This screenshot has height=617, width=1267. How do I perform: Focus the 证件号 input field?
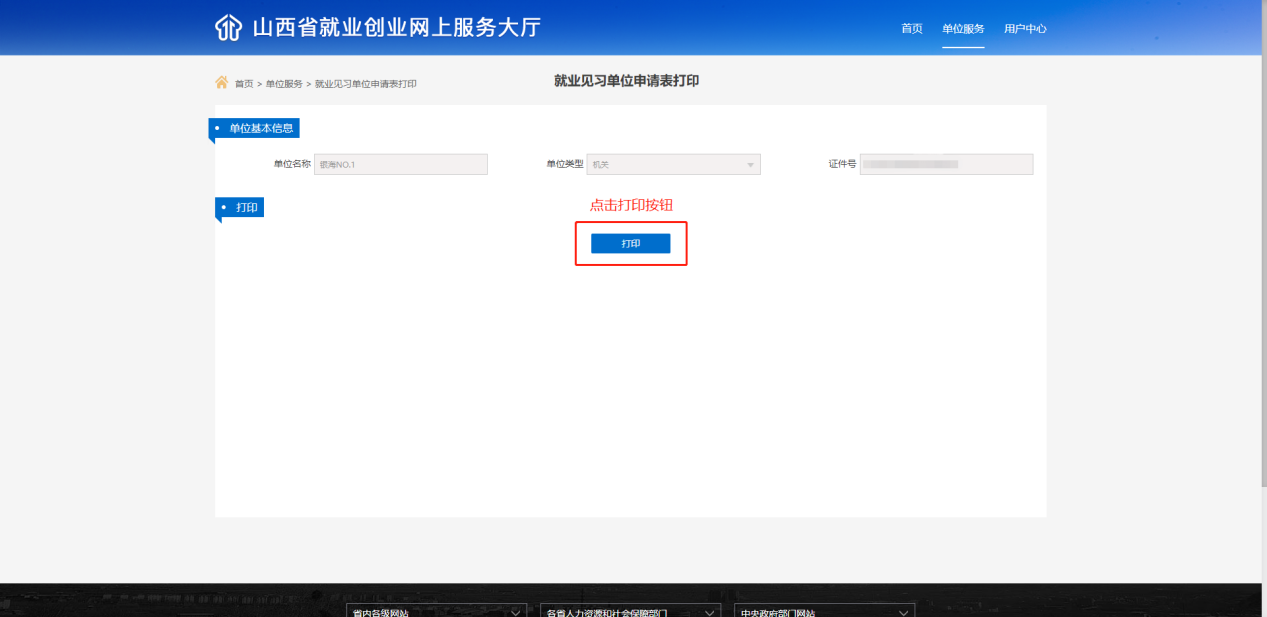click(946, 164)
